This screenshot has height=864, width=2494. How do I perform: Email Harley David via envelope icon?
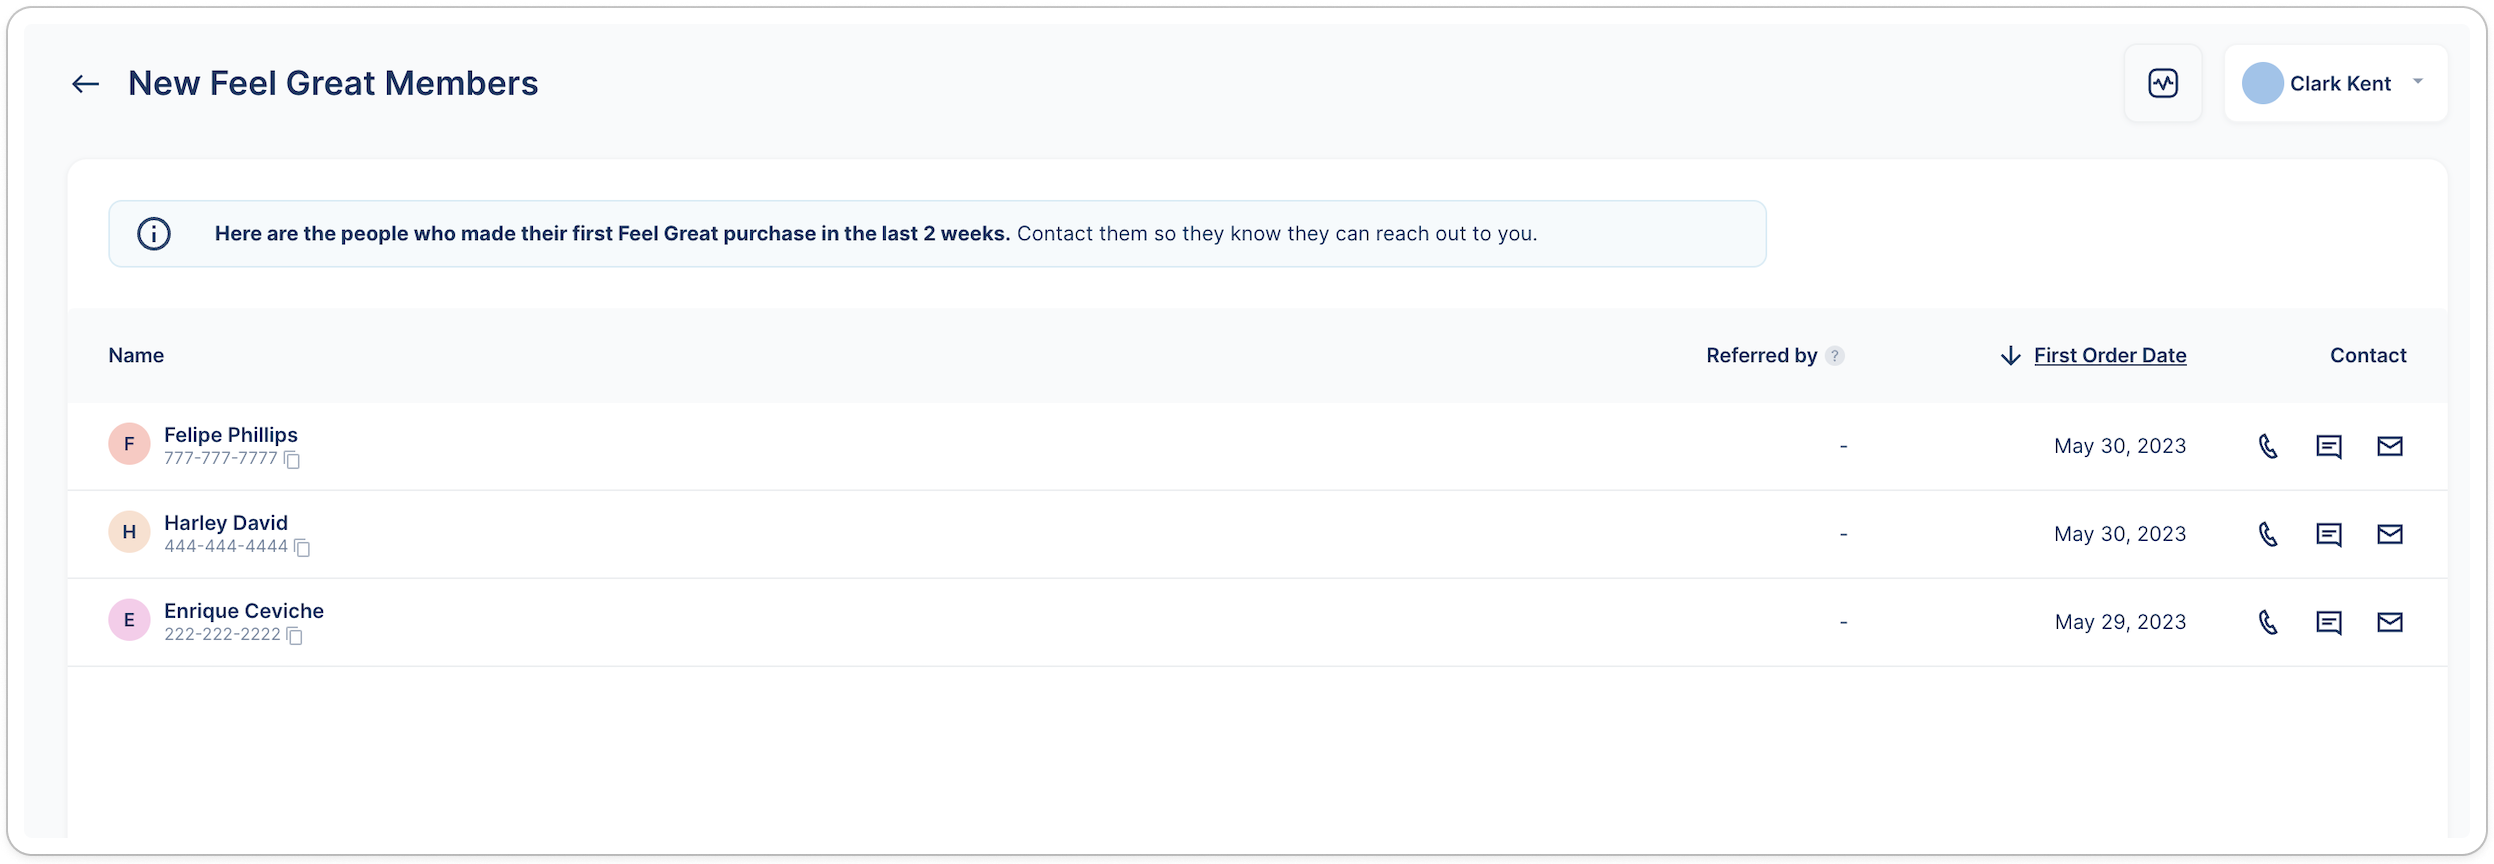coord(2389,534)
